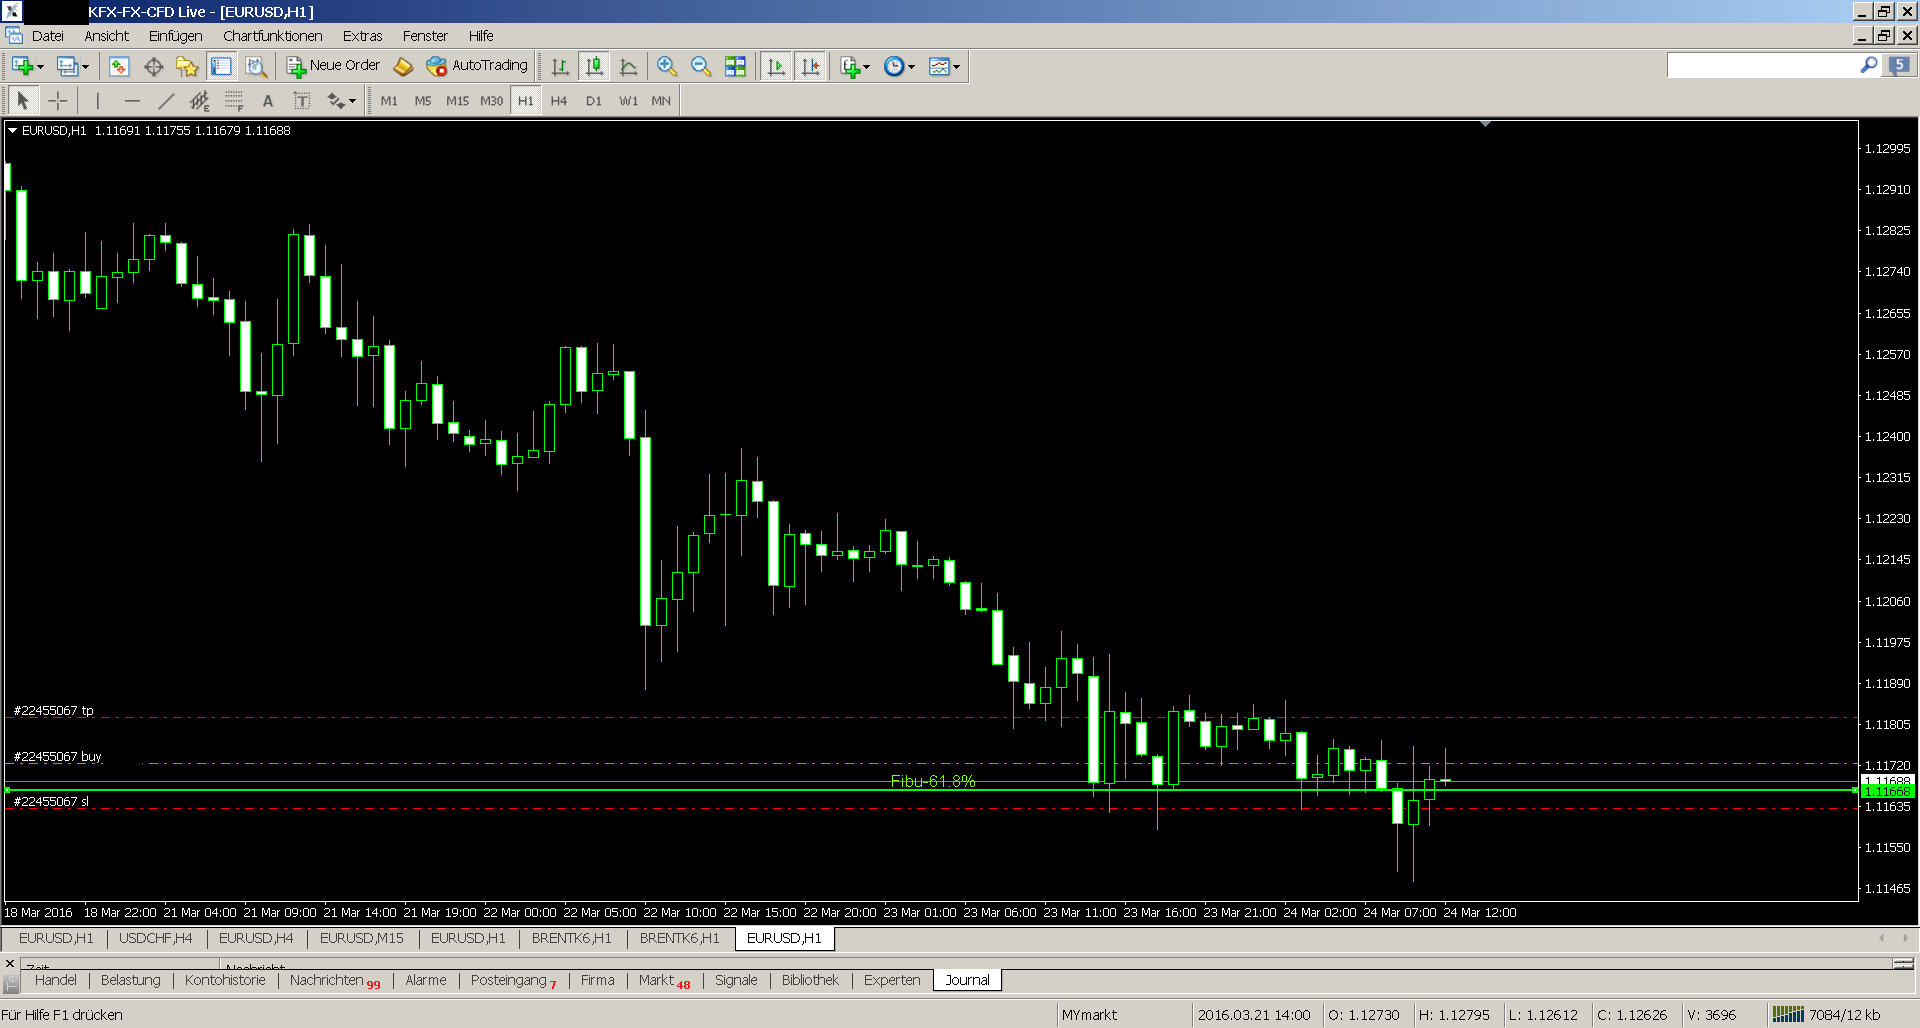
Task: Switch chart to candlestick display
Action: [594, 66]
